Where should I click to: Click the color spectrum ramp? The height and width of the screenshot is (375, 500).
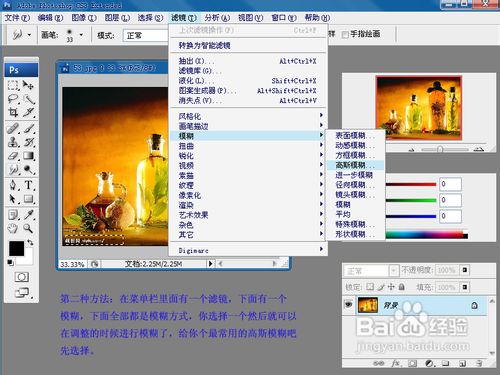pos(427,235)
